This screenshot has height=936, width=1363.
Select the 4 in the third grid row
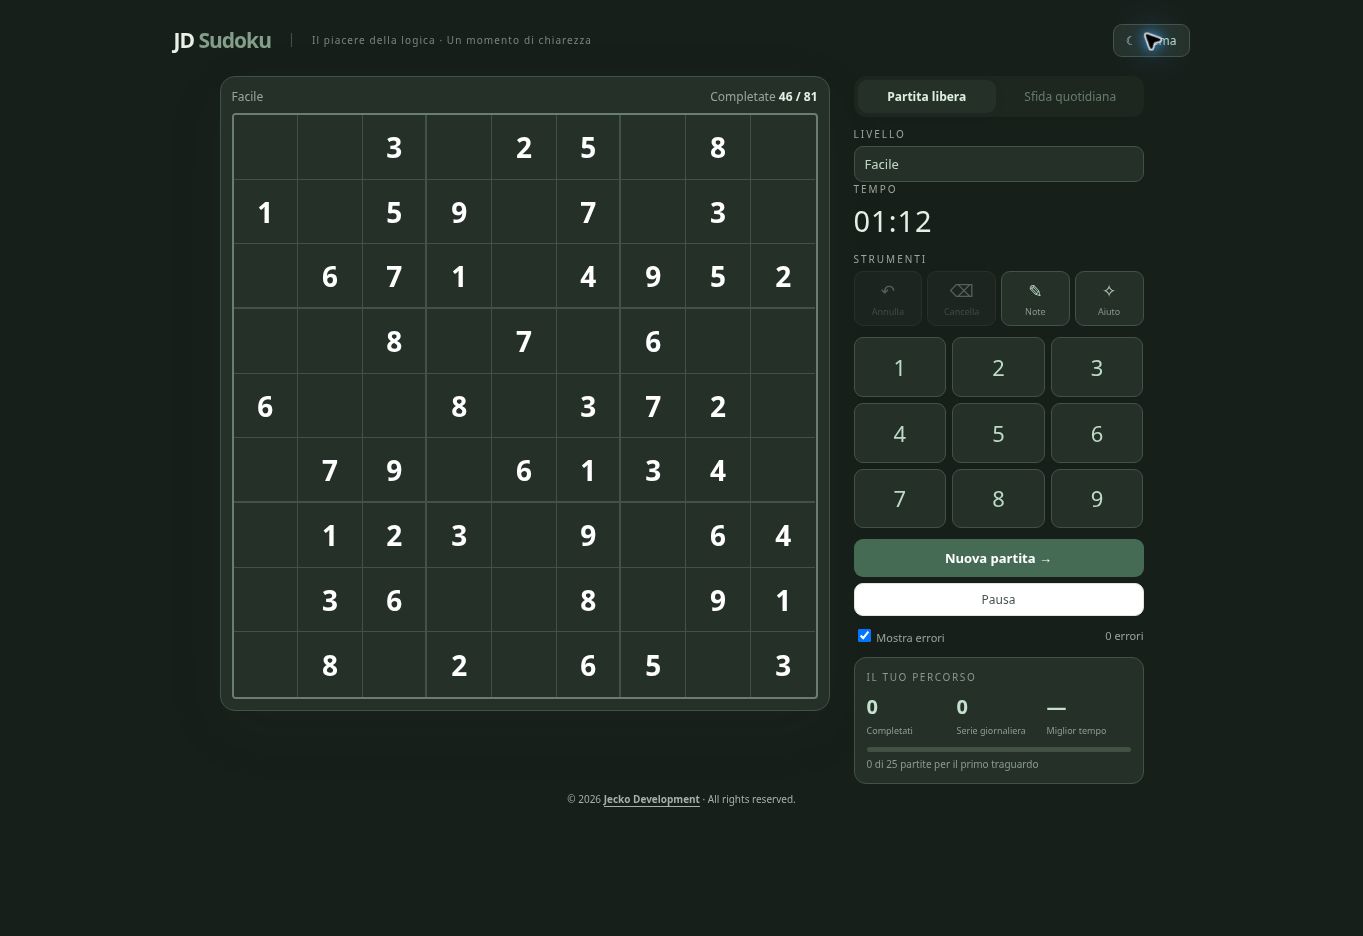(x=588, y=277)
